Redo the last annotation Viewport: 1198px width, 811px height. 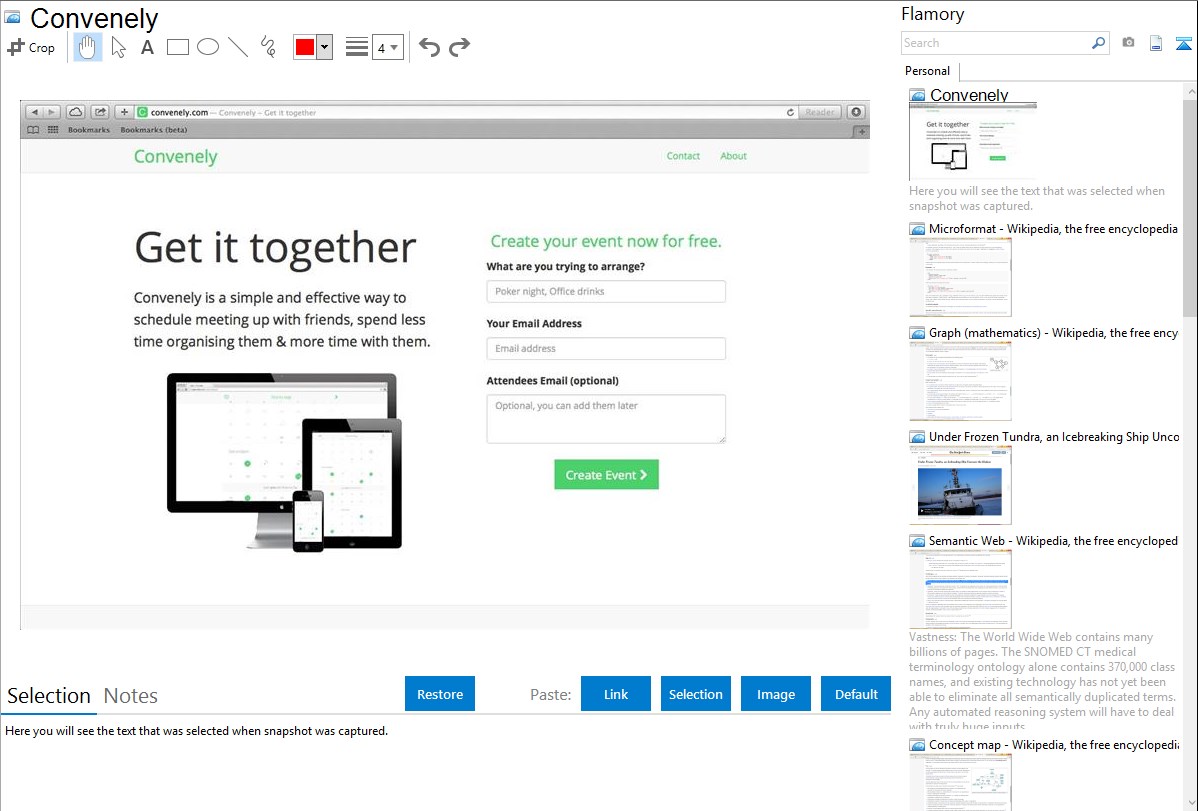459,47
